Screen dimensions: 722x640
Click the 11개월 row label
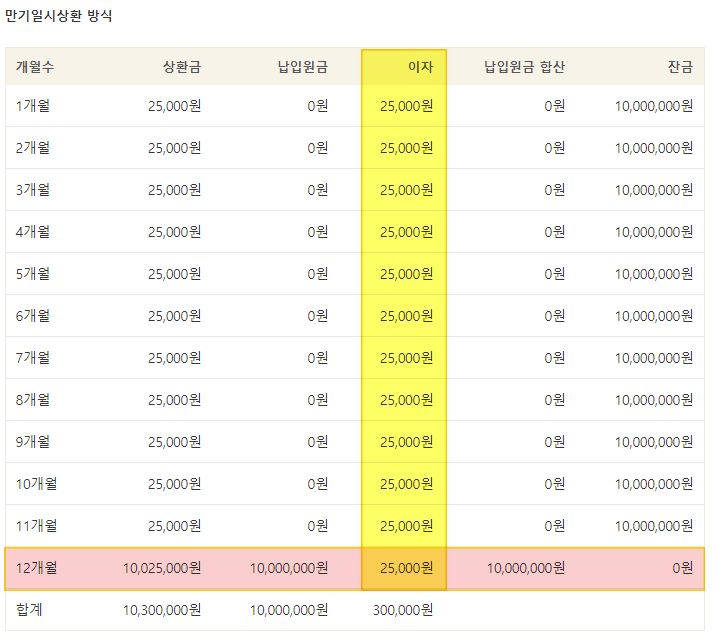point(36,526)
